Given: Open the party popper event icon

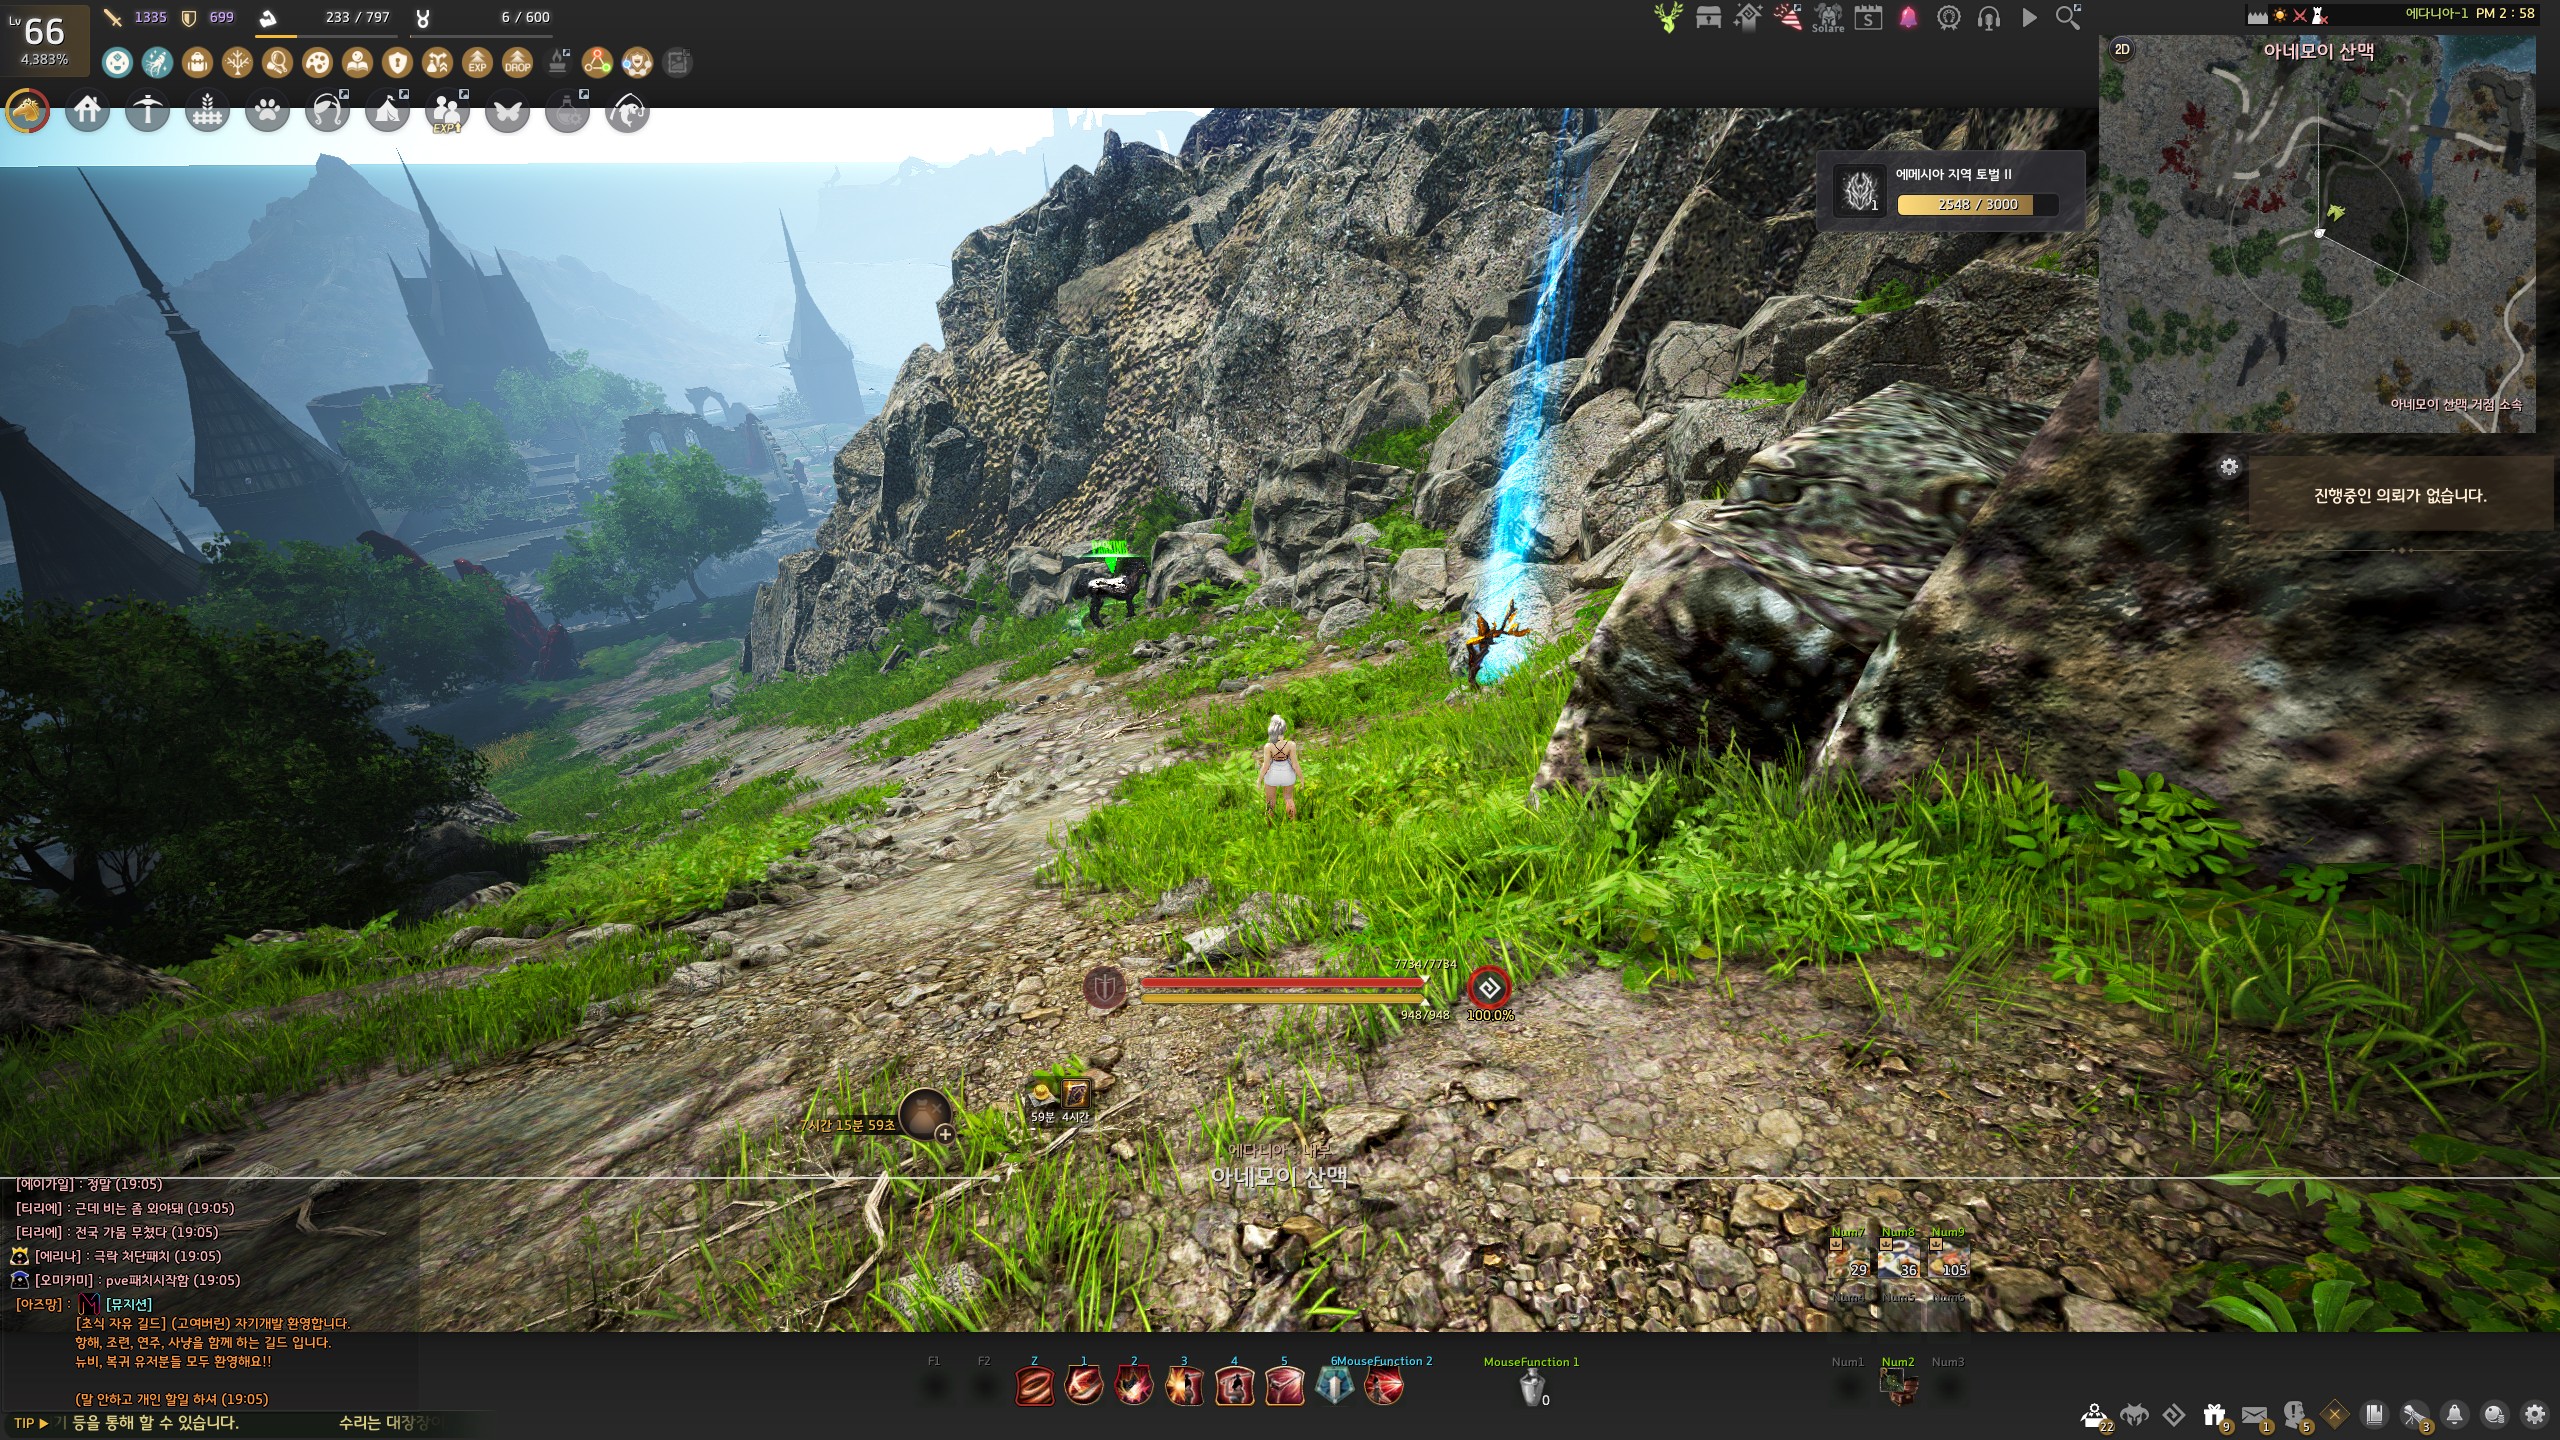Looking at the screenshot, I should pyautogui.click(x=1788, y=17).
